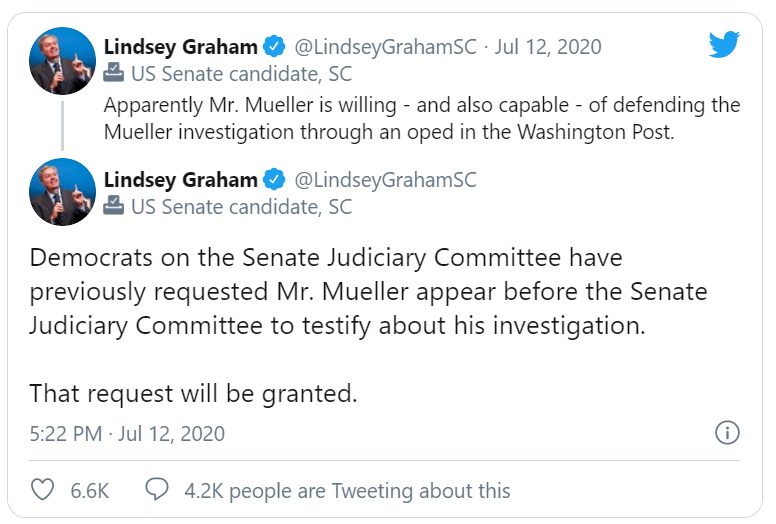Open the tweet info circle icon

(727, 433)
